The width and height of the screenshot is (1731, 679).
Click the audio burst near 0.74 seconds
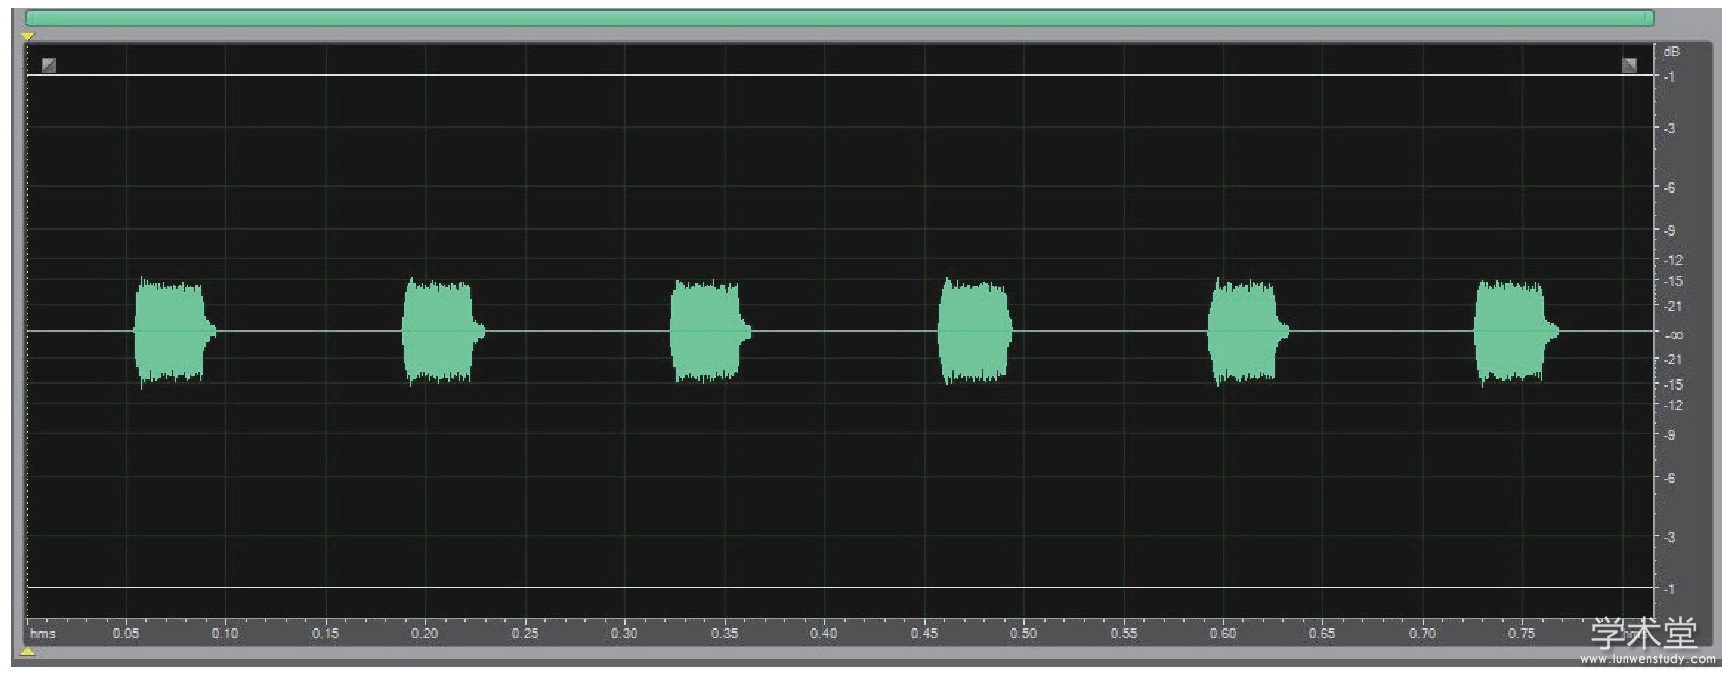[1516, 332]
